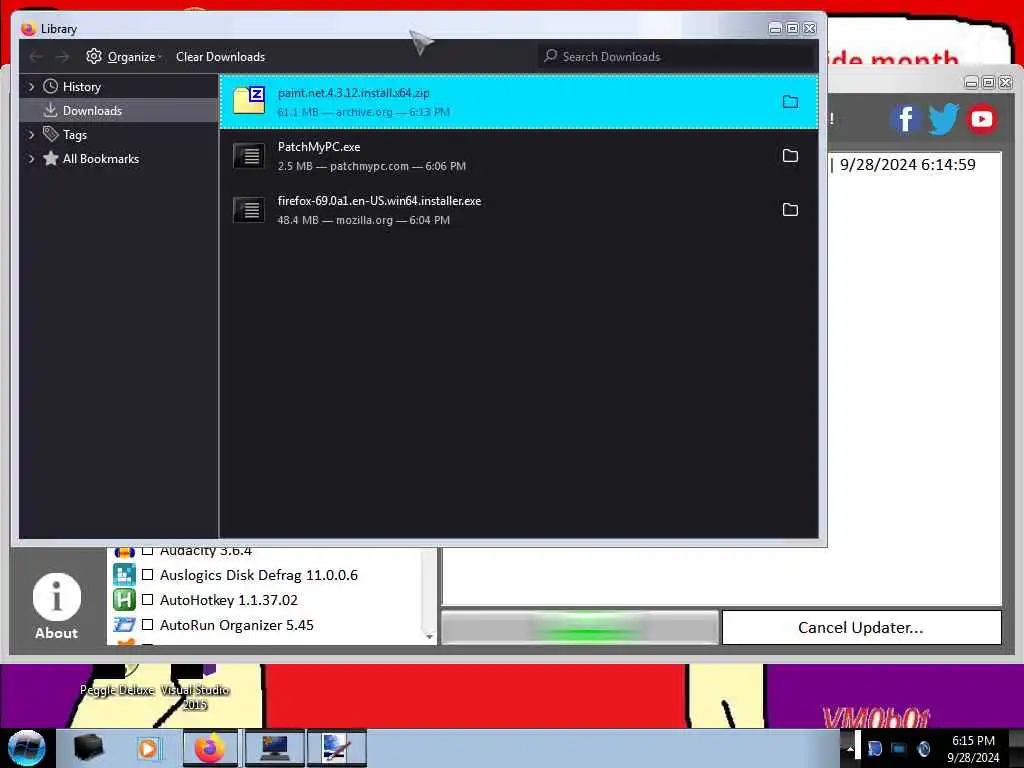1024x768 pixels.
Task: Focus the Search Downloads field
Action: pyautogui.click(x=677, y=57)
